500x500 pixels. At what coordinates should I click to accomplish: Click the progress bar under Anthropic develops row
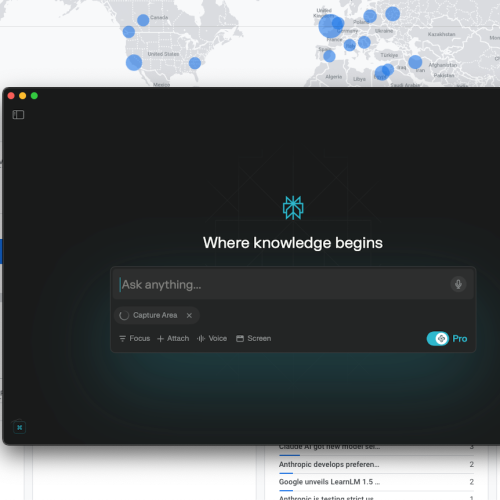(376, 473)
